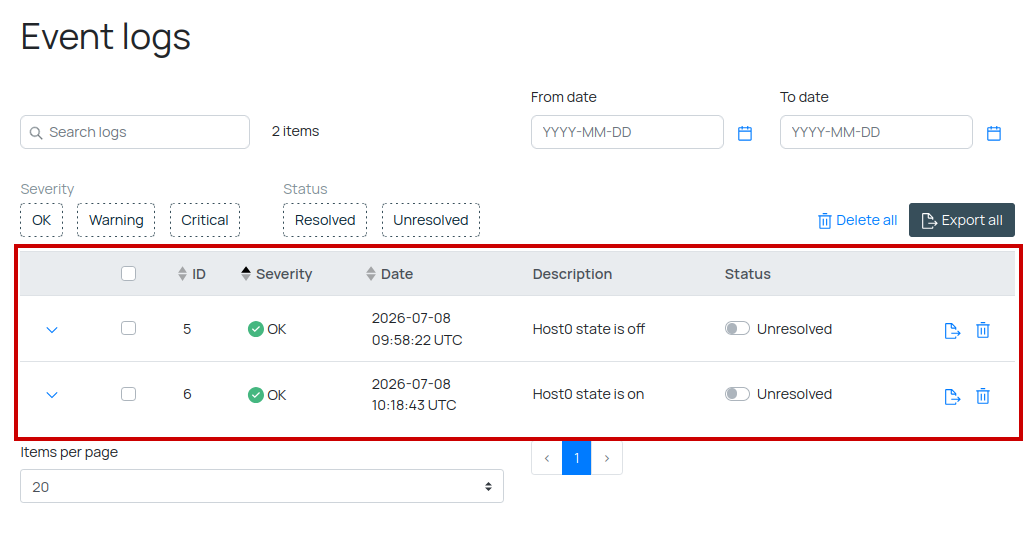Expand details of log row ID 6
Viewport: 1035px width, 534px height.
[x=52, y=395]
